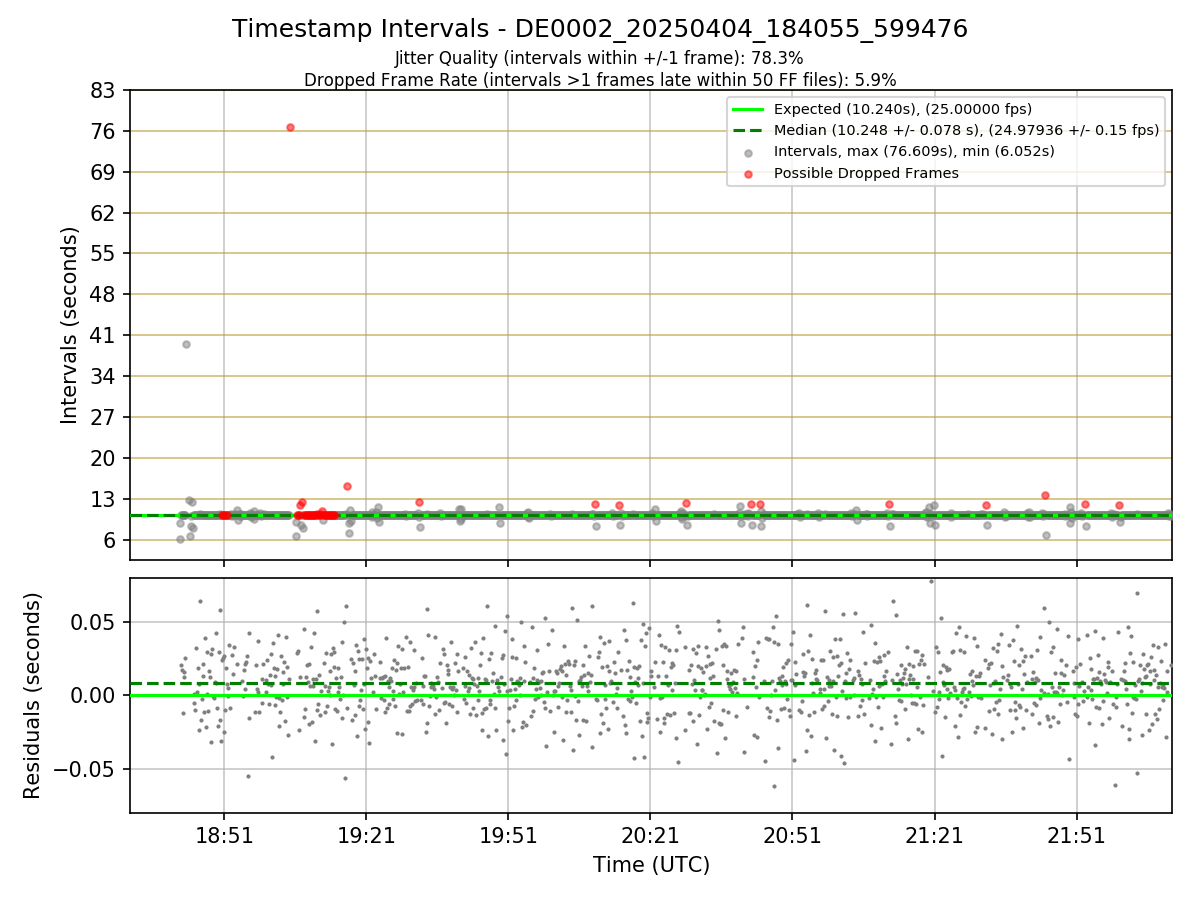
Task: Click the y-axis tick label "83"
Action: 105,91
